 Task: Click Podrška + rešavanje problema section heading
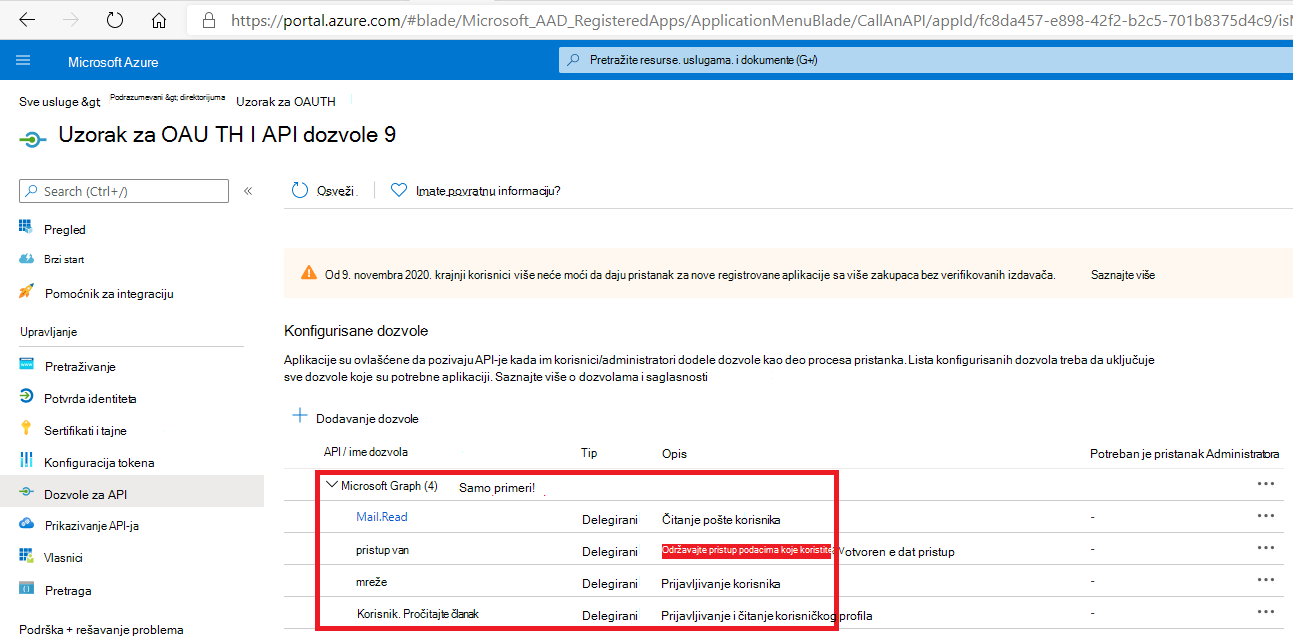(101, 630)
